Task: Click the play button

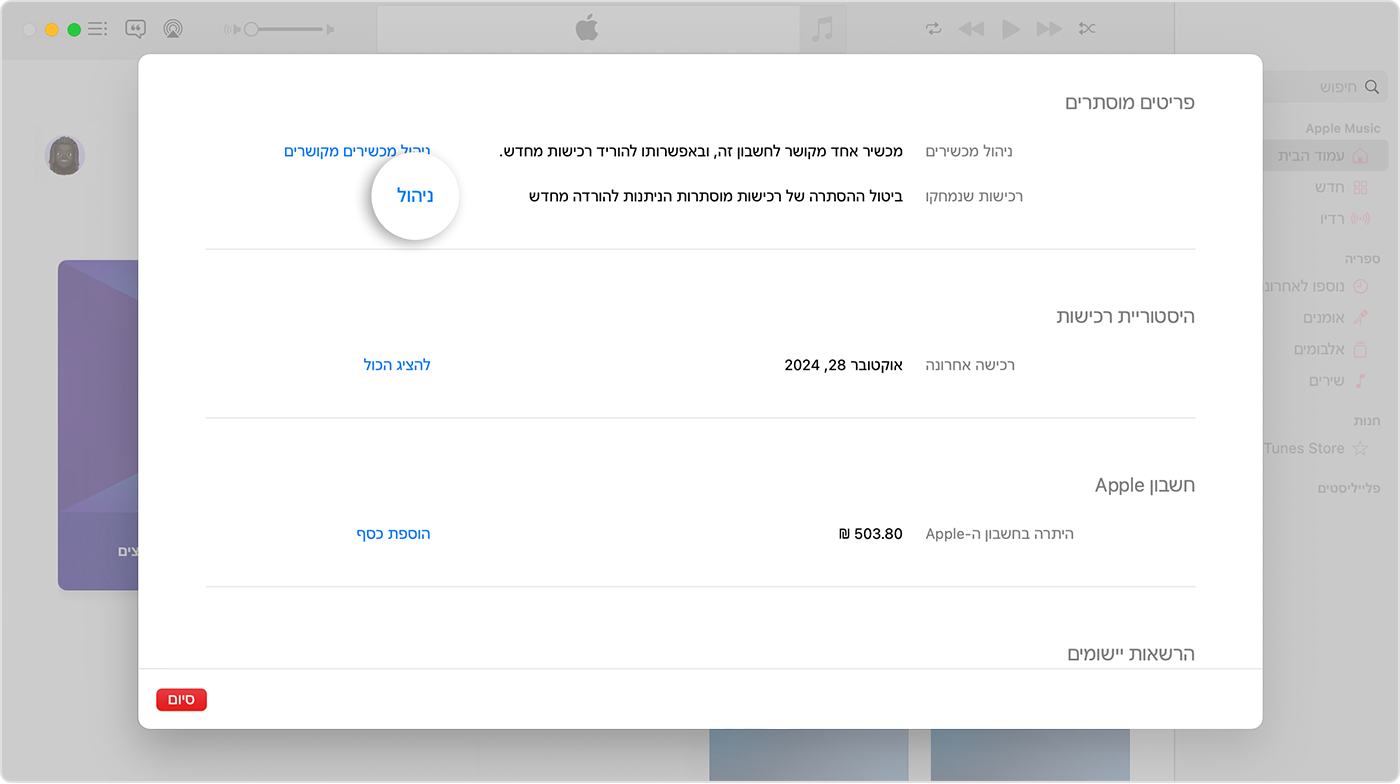Action: point(1011,29)
